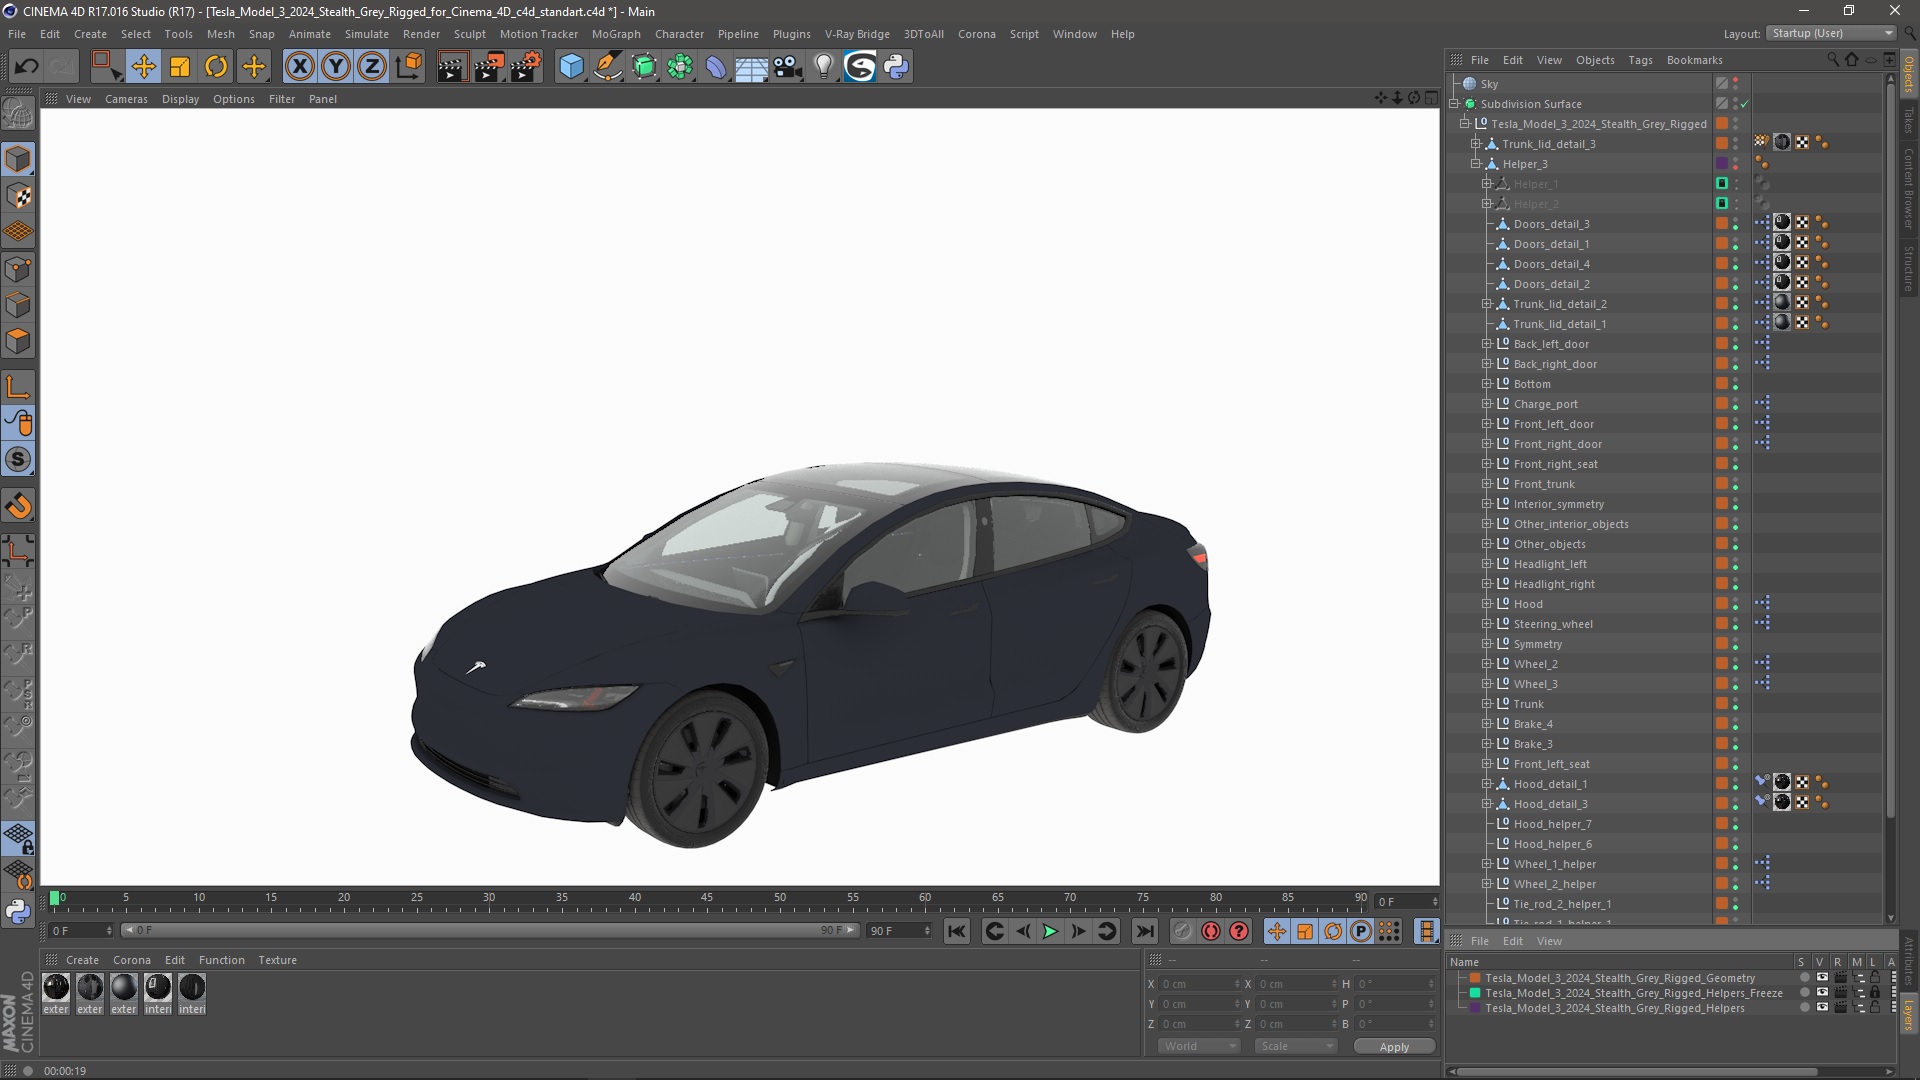Collapse the Tesla_Model_3_2024_Stealth_Grey_Rigged root
Screen dimensions: 1920x1080
tap(1464, 124)
